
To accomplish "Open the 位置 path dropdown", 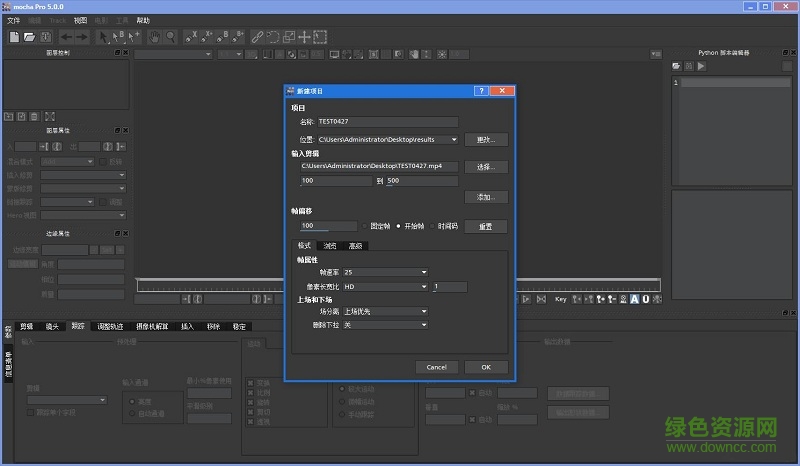I will click(454, 140).
